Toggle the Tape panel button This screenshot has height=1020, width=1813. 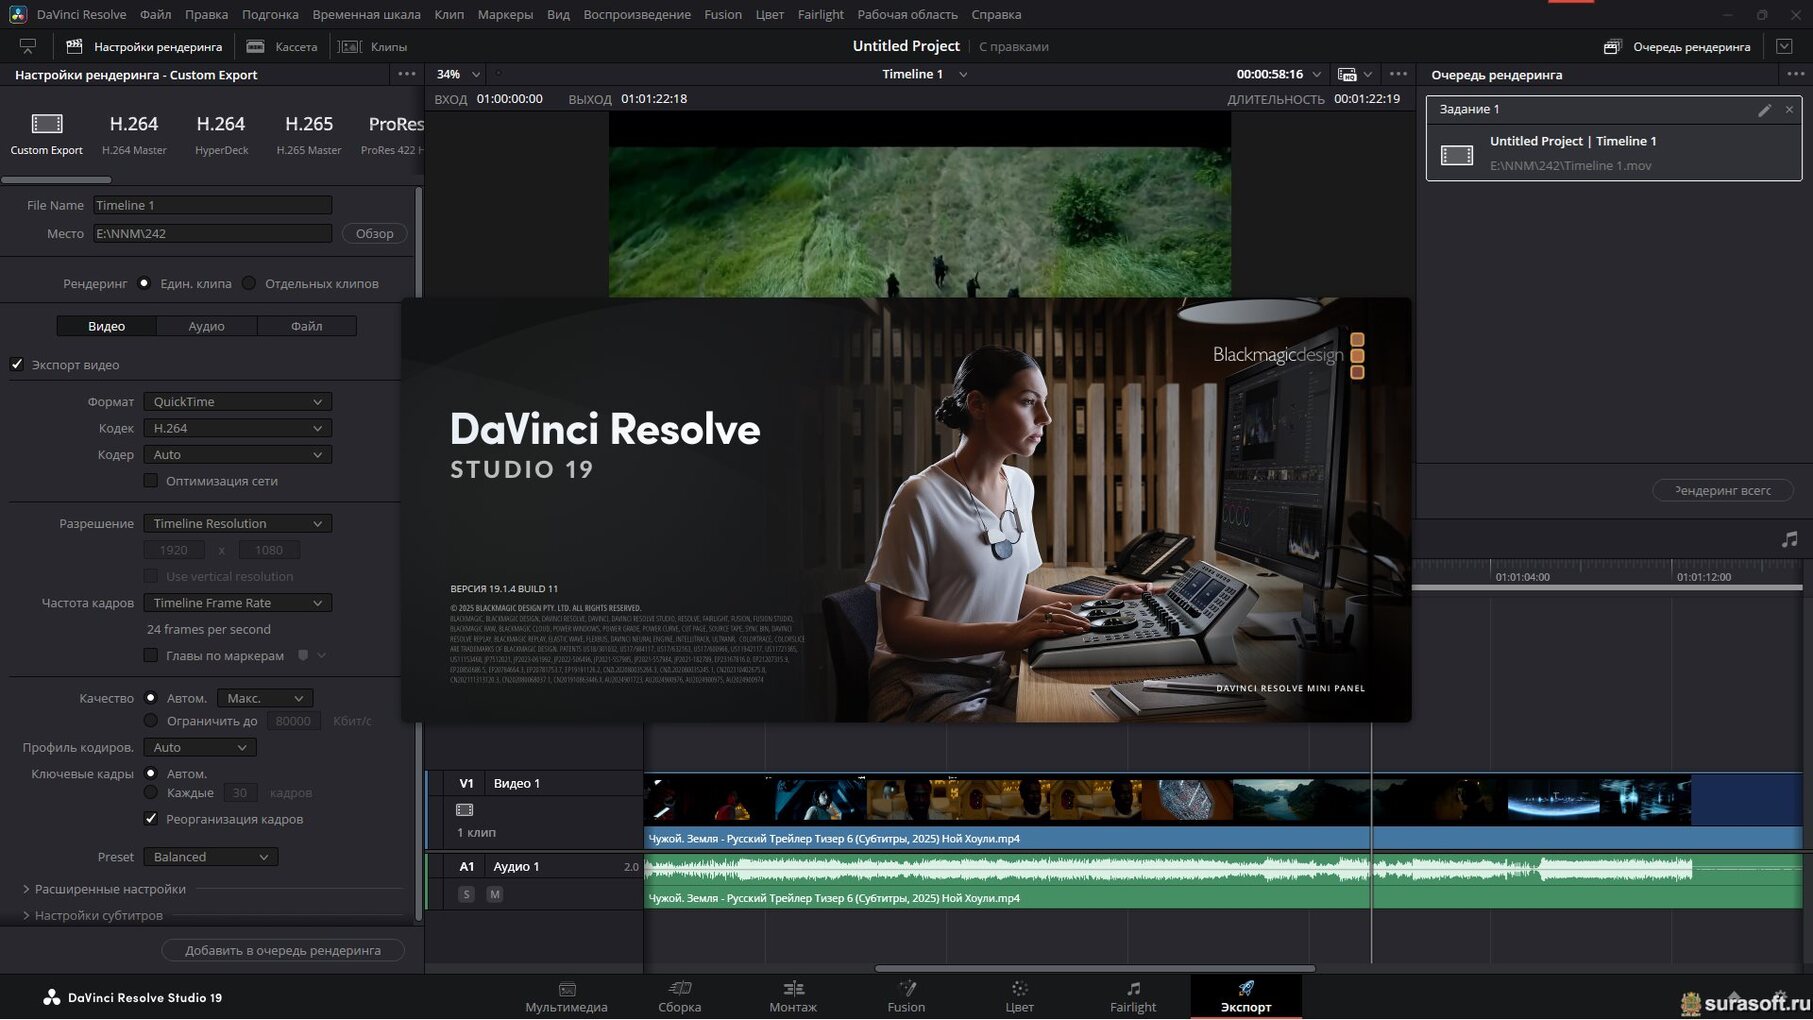click(x=282, y=46)
